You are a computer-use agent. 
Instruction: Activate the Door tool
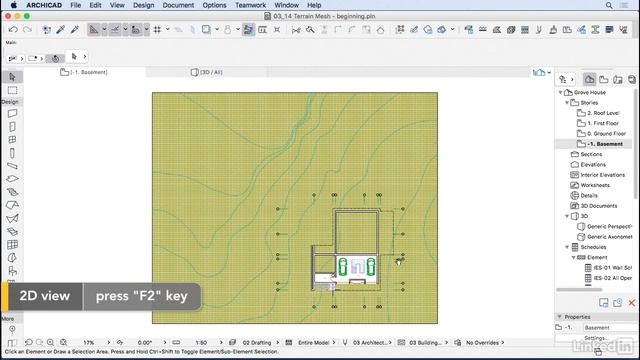(x=12, y=127)
